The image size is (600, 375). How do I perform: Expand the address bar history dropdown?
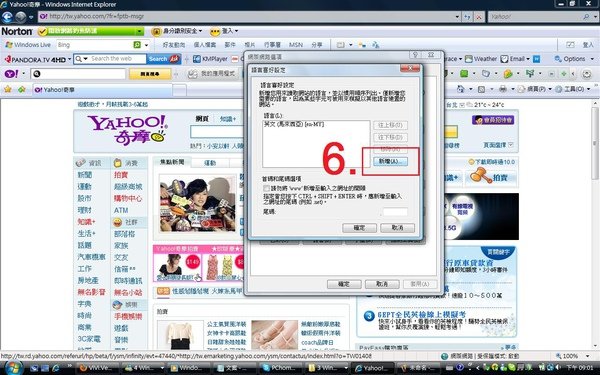457,17
